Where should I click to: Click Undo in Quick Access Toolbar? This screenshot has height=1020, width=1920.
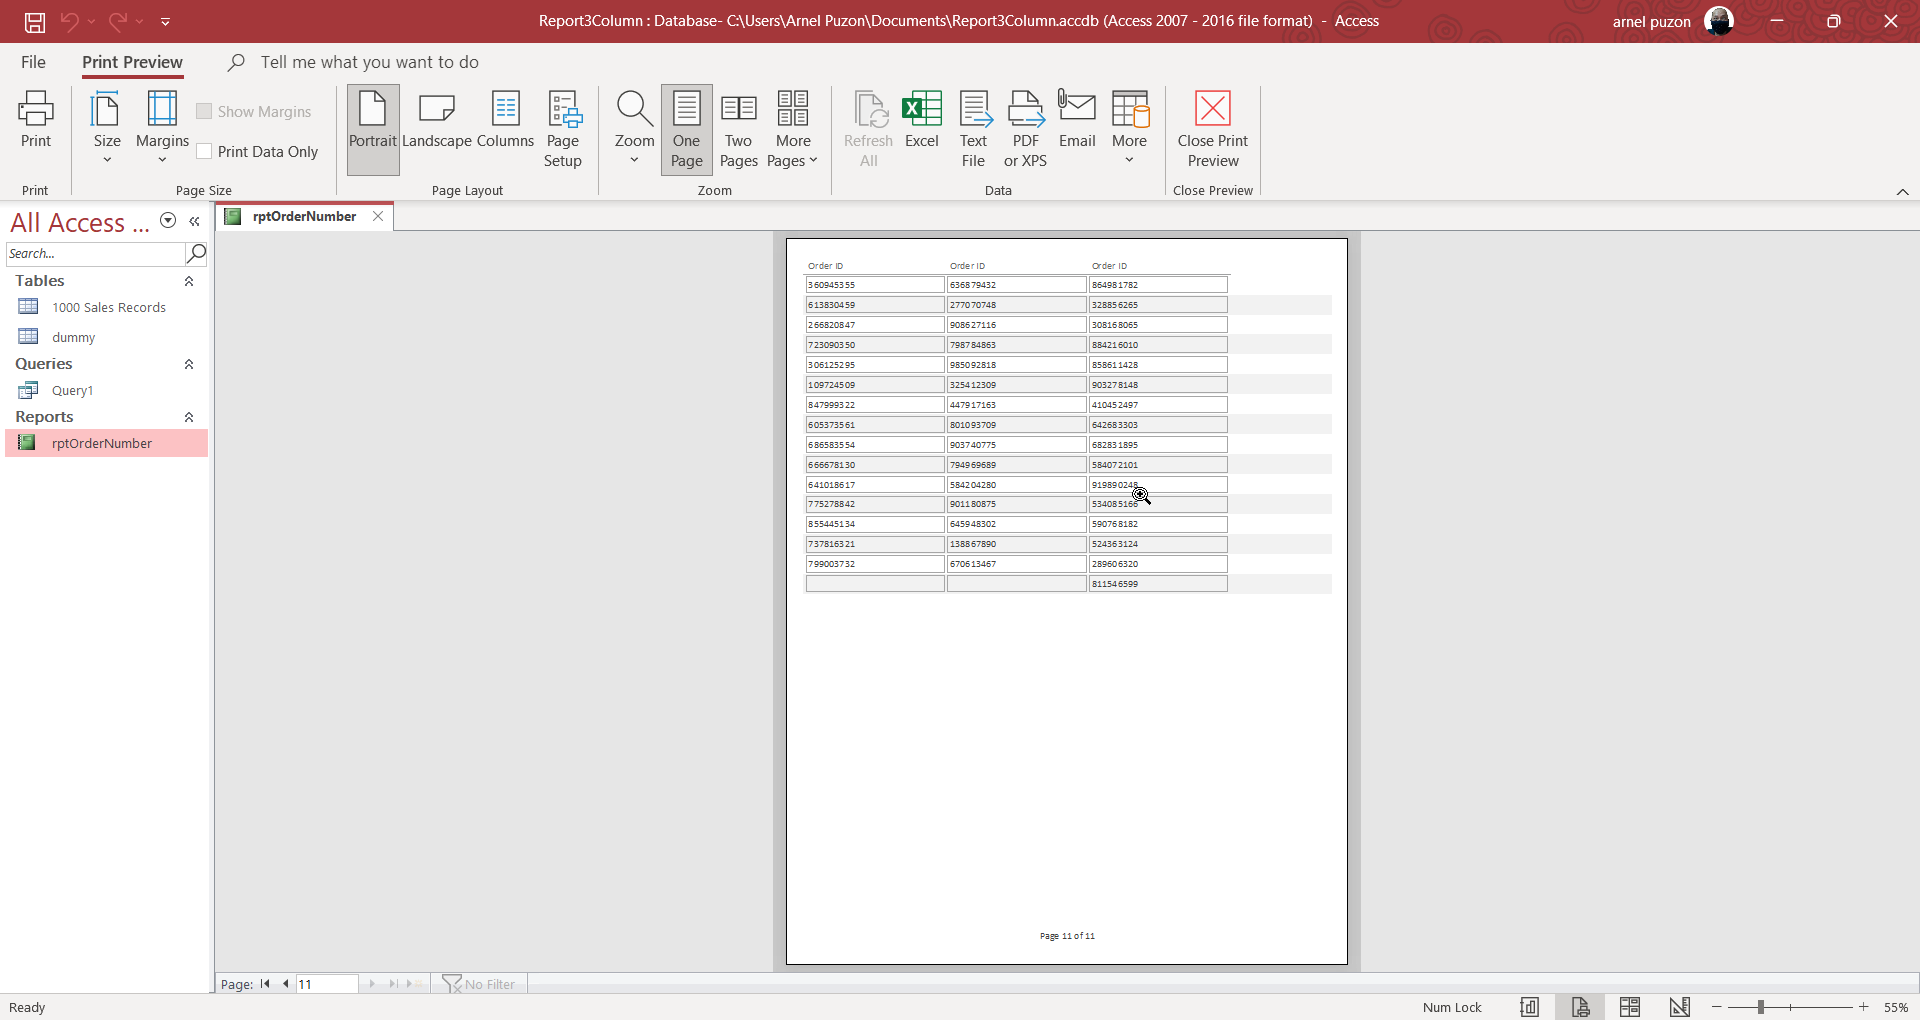point(69,21)
